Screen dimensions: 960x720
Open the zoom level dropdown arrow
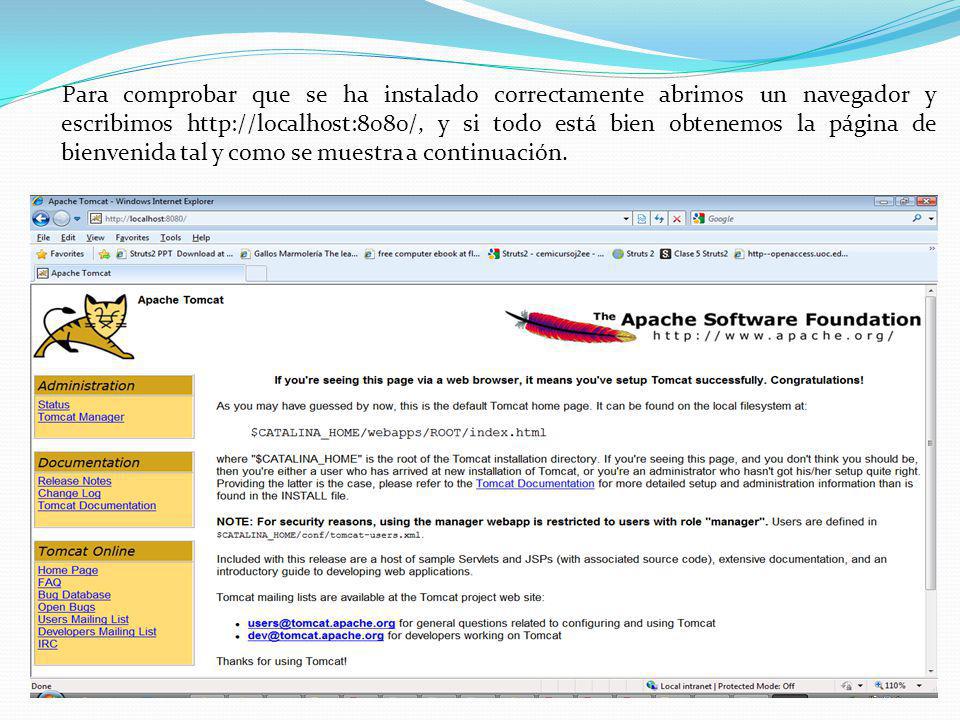point(919,686)
